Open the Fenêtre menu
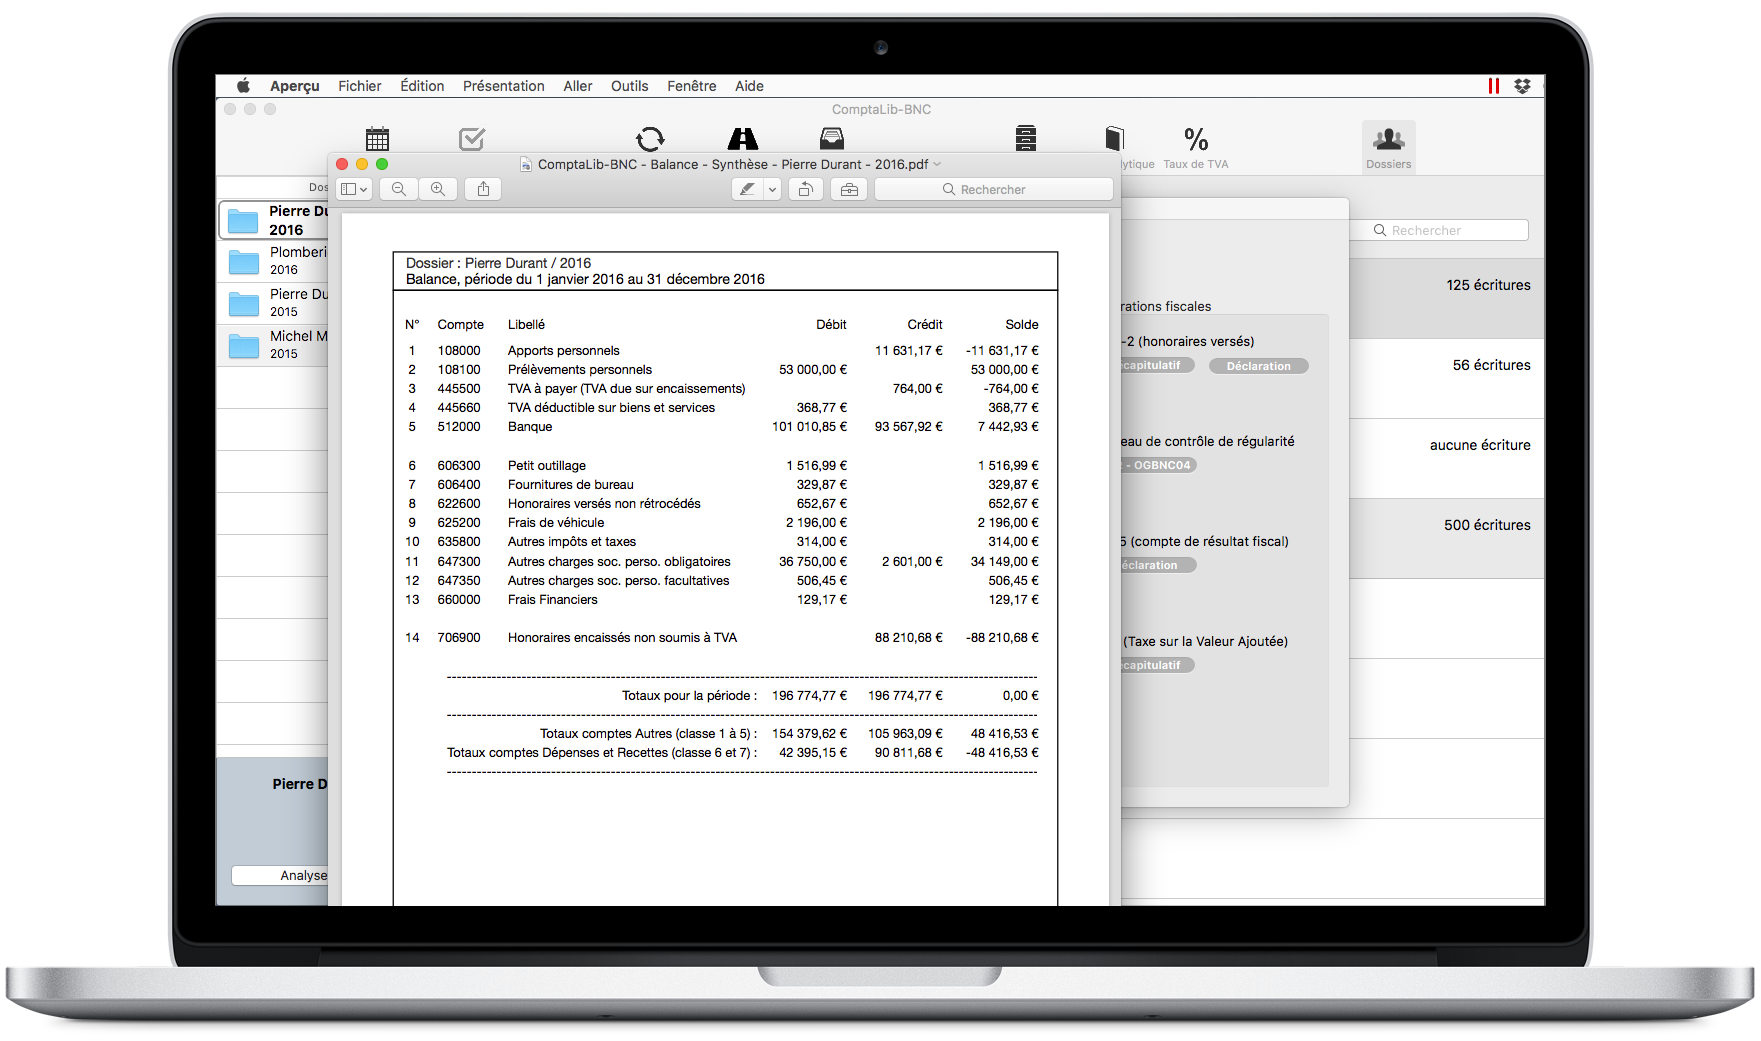This screenshot has height=1041, width=1761. pos(692,86)
